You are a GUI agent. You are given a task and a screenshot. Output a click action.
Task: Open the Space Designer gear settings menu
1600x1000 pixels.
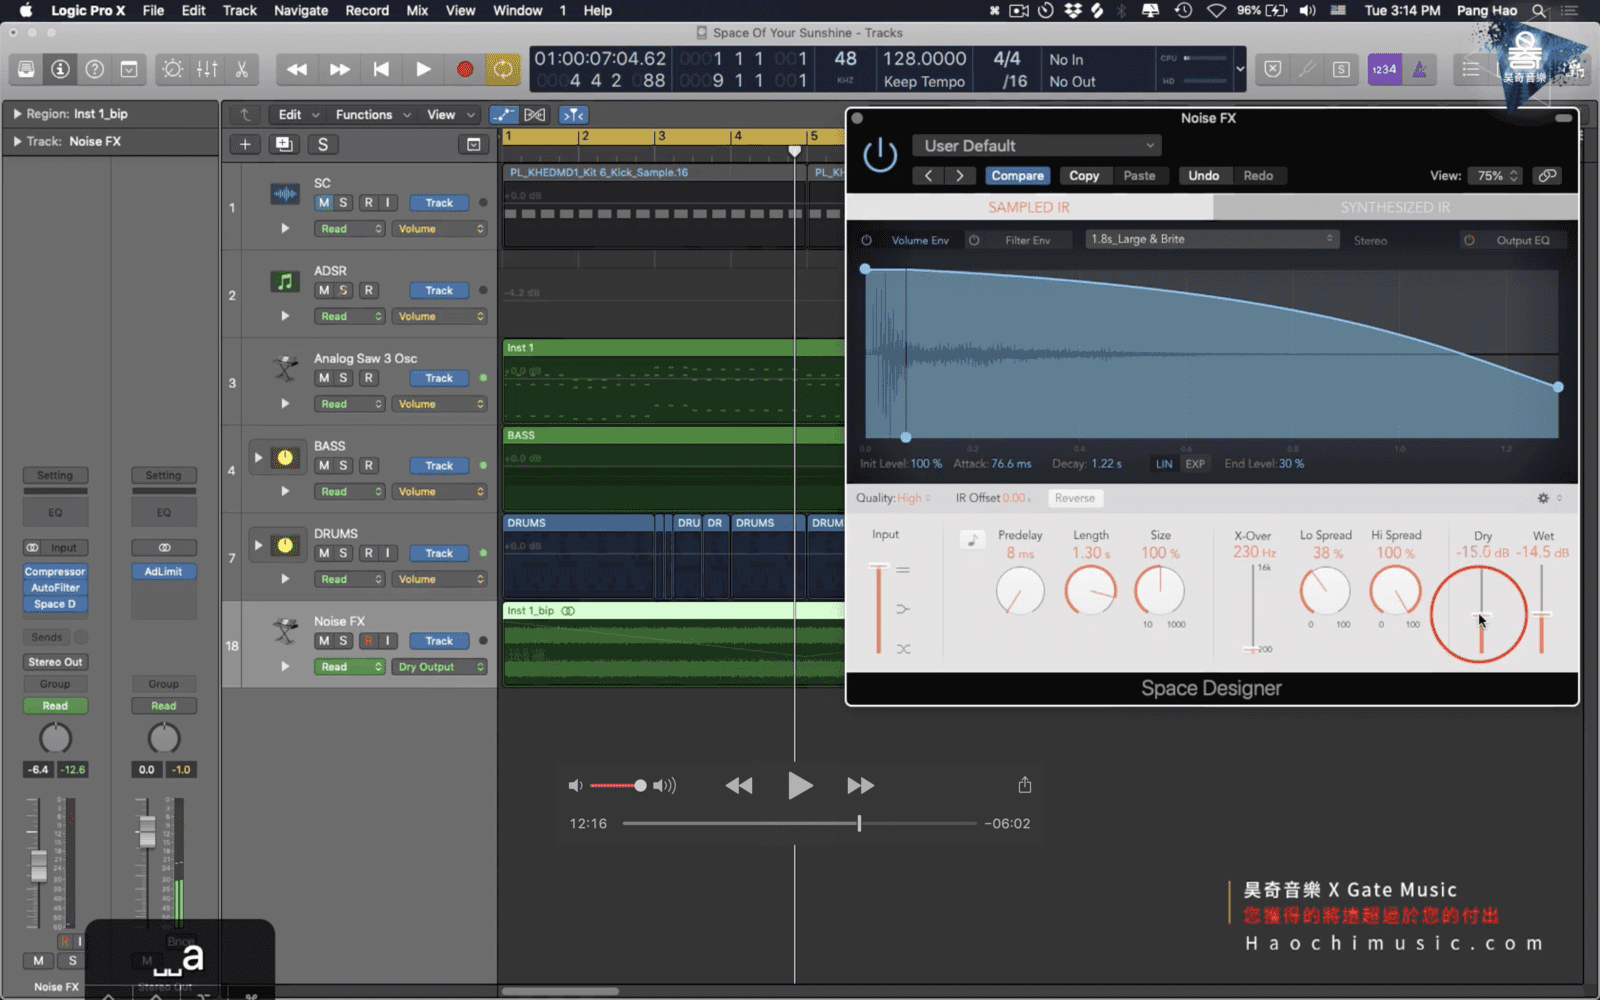(x=1543, y=498)
